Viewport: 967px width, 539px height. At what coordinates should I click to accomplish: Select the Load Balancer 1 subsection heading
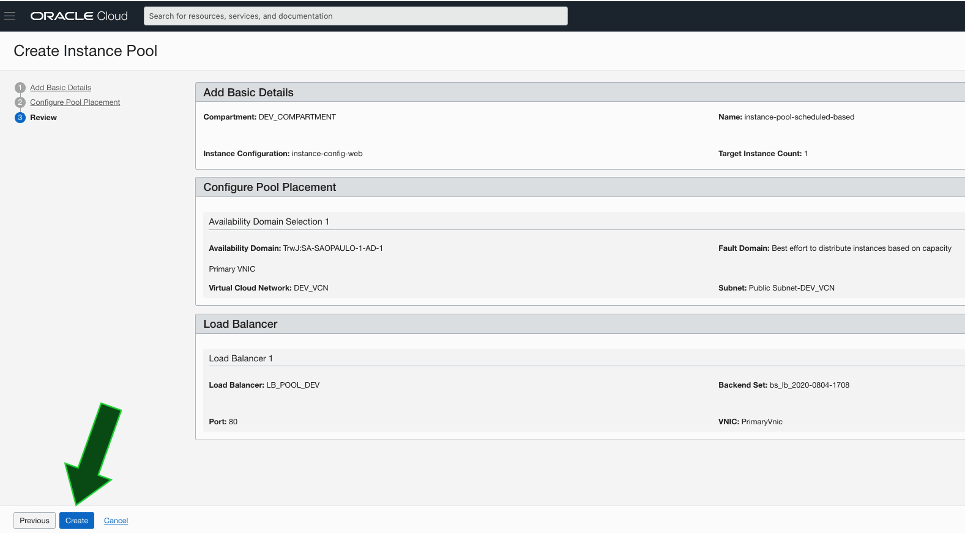(x=241, y=358)
